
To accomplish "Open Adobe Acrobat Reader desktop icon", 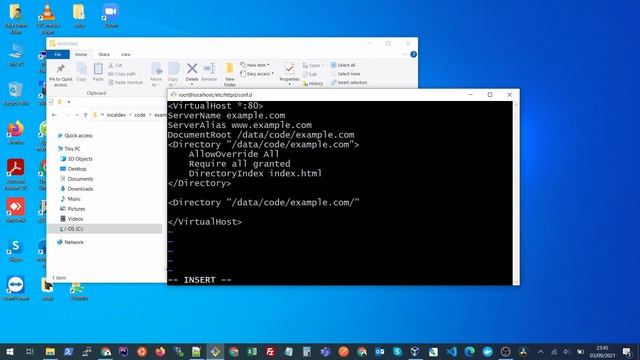I will pyautogui.click(x=16, y=175).
